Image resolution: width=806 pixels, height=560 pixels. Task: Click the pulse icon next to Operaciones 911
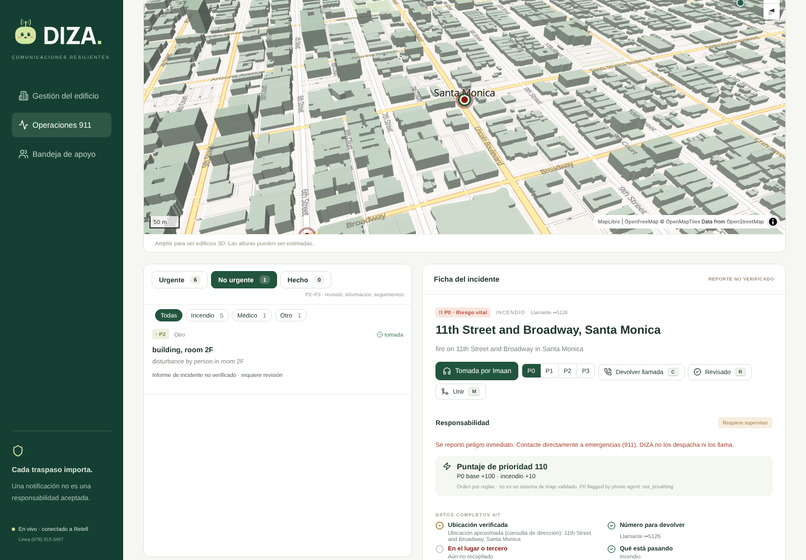pos(23,125)
